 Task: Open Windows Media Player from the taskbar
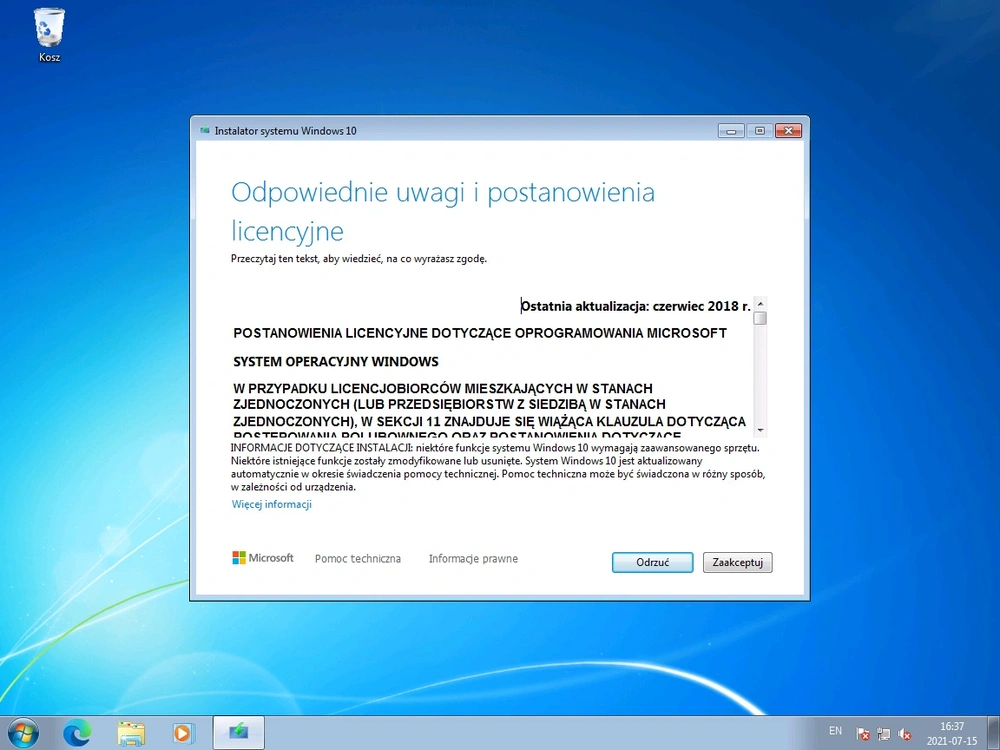[184, 733]
